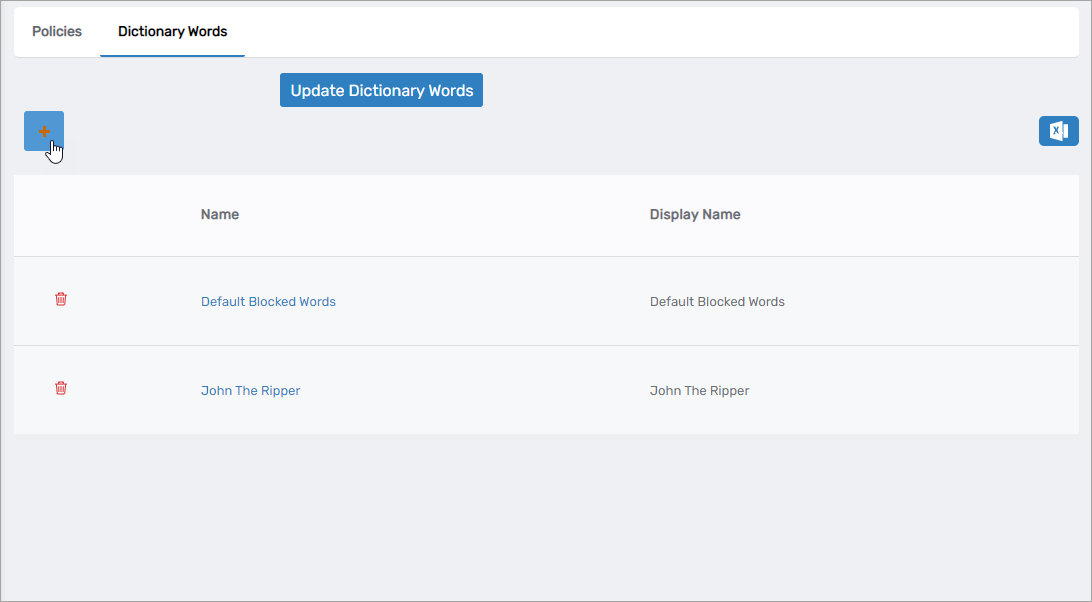Sort by the Display Name column header
This screenshot has width=1092, height=602.
[695, 215]
